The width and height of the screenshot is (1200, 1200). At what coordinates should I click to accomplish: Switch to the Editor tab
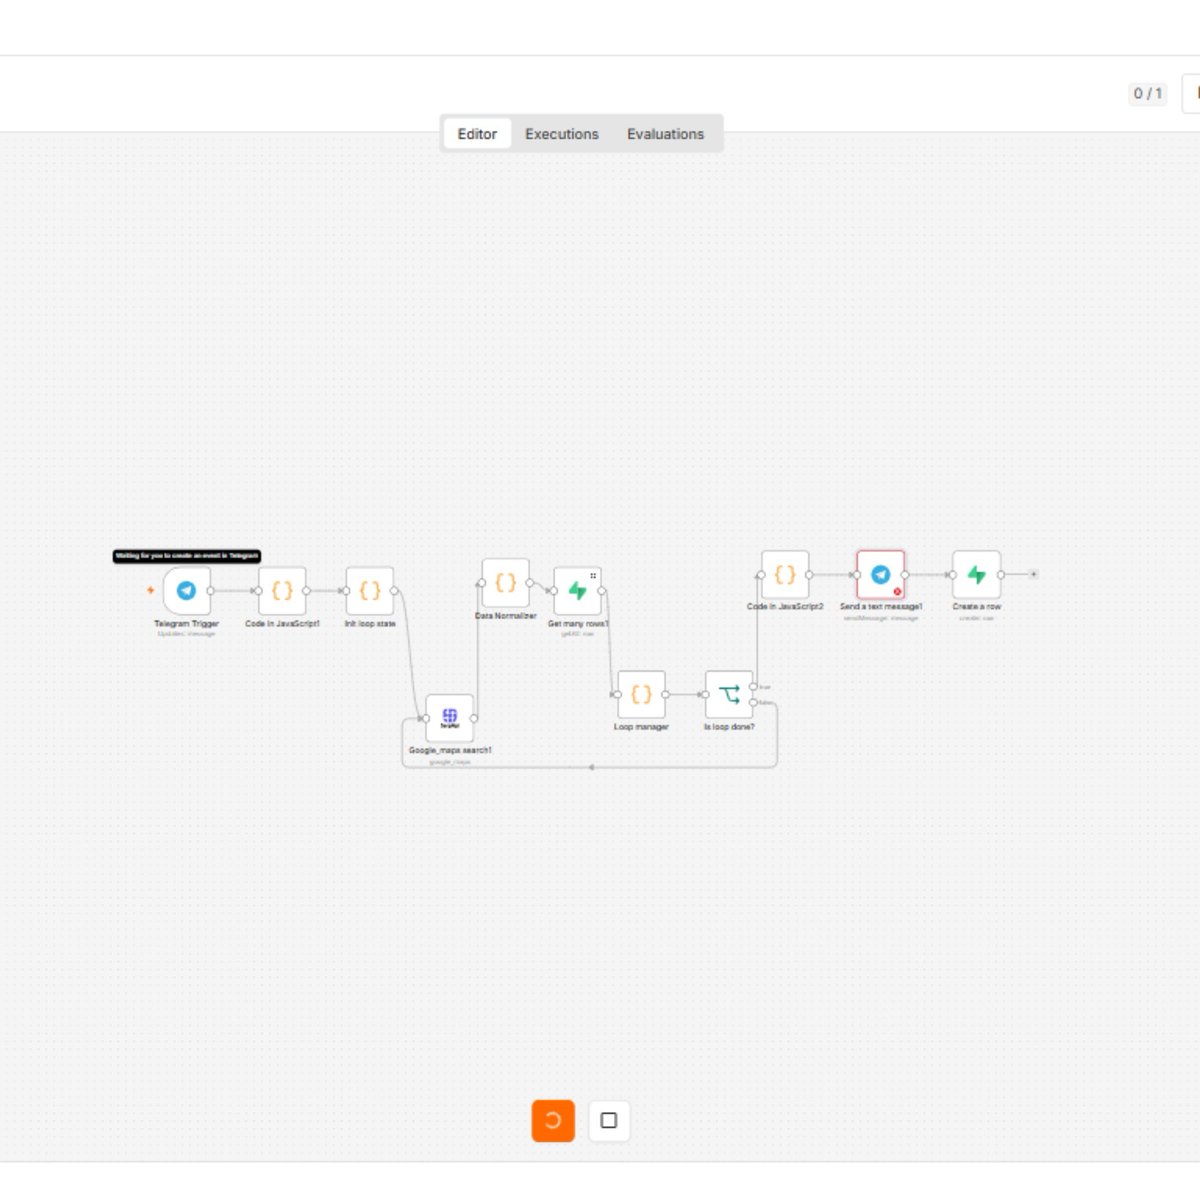pyautogui.click(x=477, y=134)
